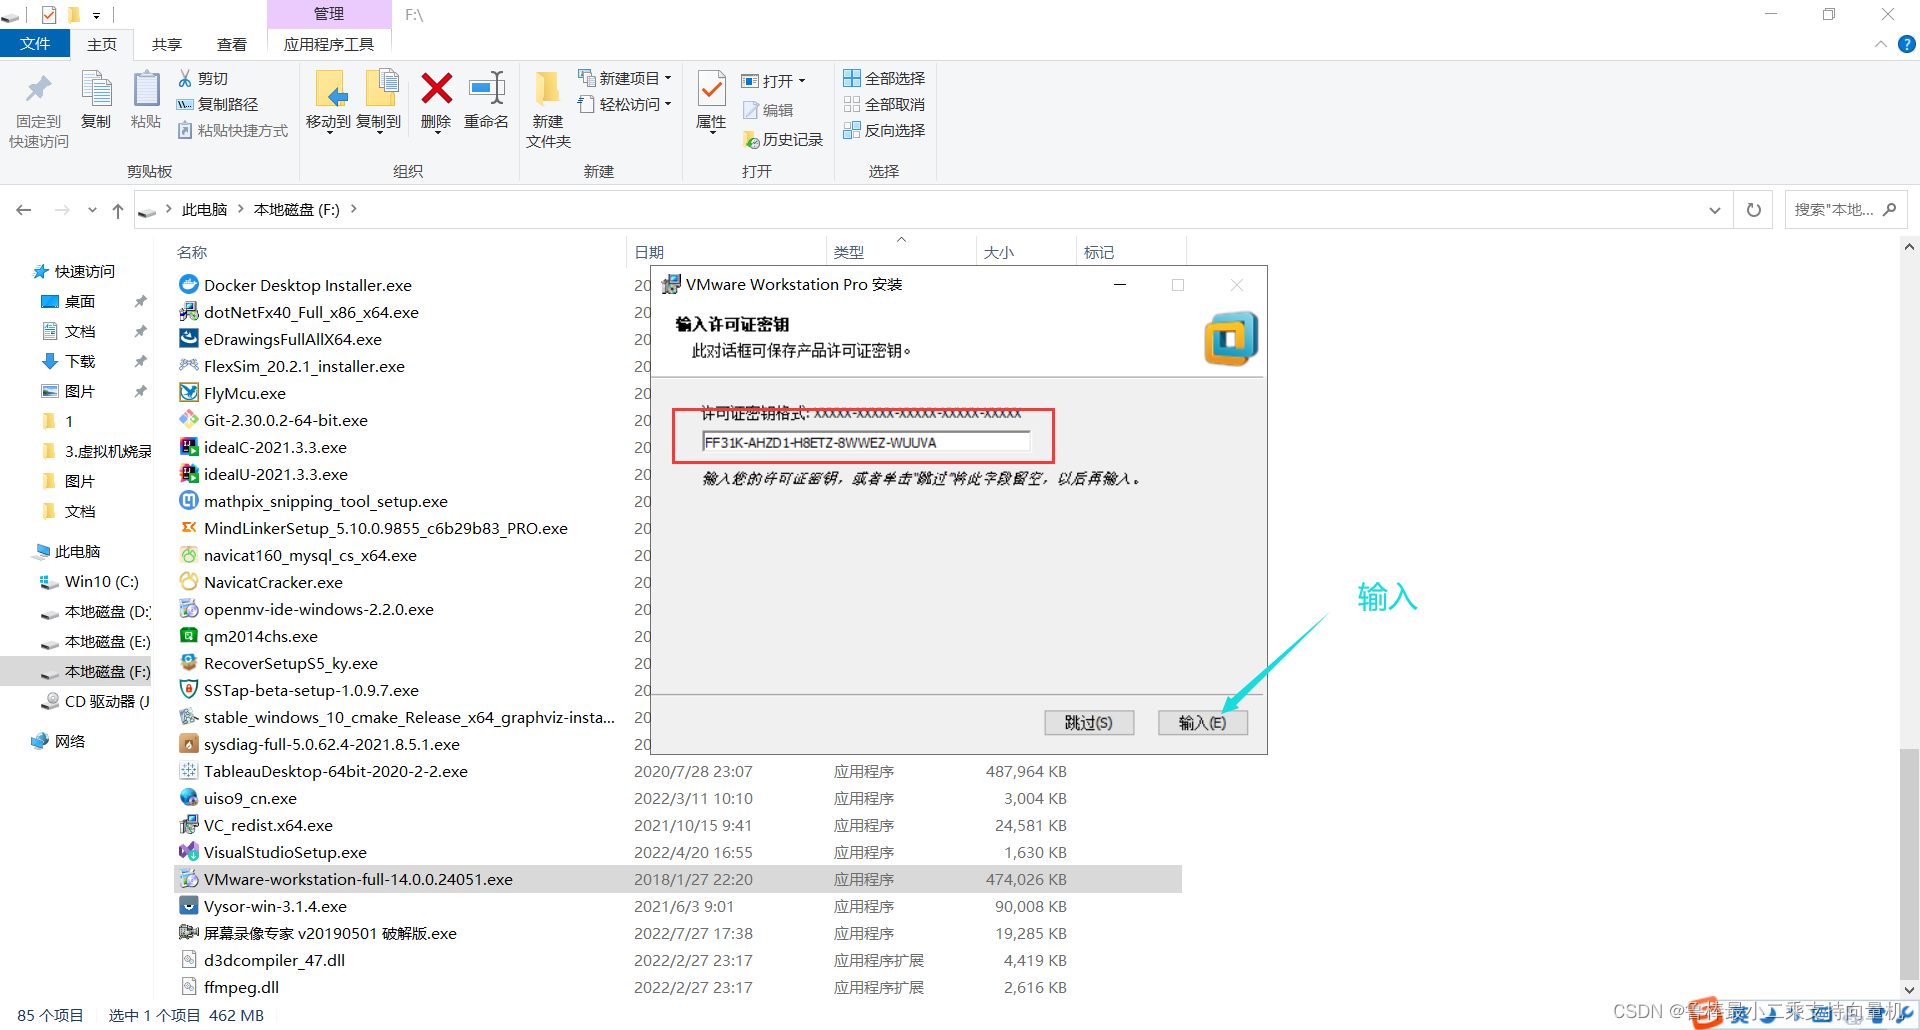
Task: Switch to the Share (共享) tab
Action: click(167, 44)
